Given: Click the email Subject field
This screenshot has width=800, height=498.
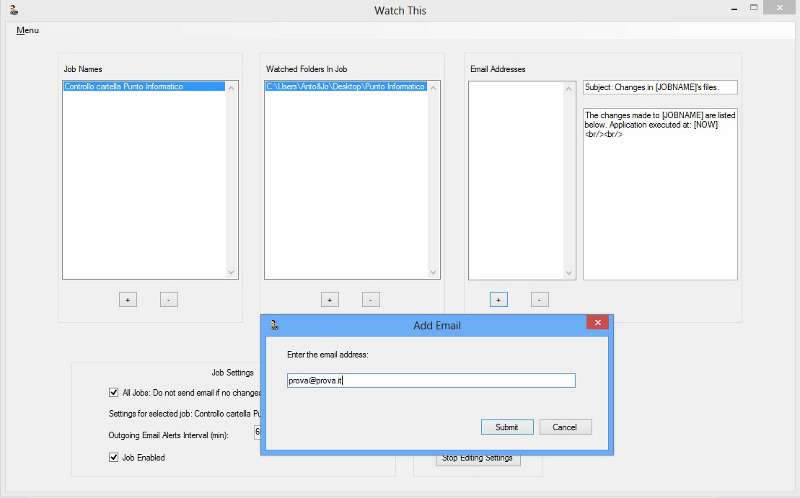Looking at the screenshot, I should coord(660,87).
